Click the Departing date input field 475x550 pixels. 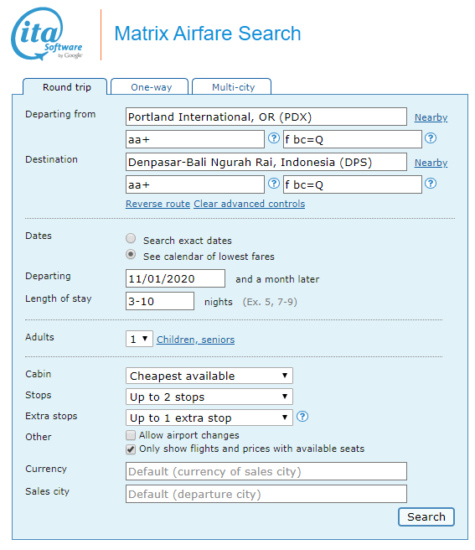click(175, 279)
